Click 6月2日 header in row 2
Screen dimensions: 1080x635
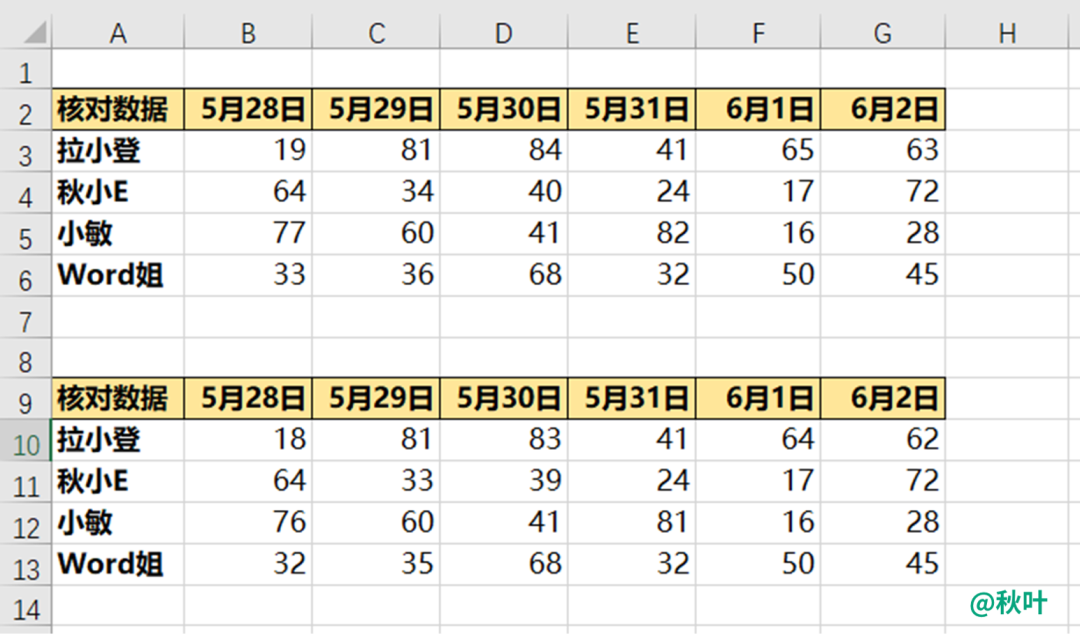pyautogui.click(x=883, y=109)
